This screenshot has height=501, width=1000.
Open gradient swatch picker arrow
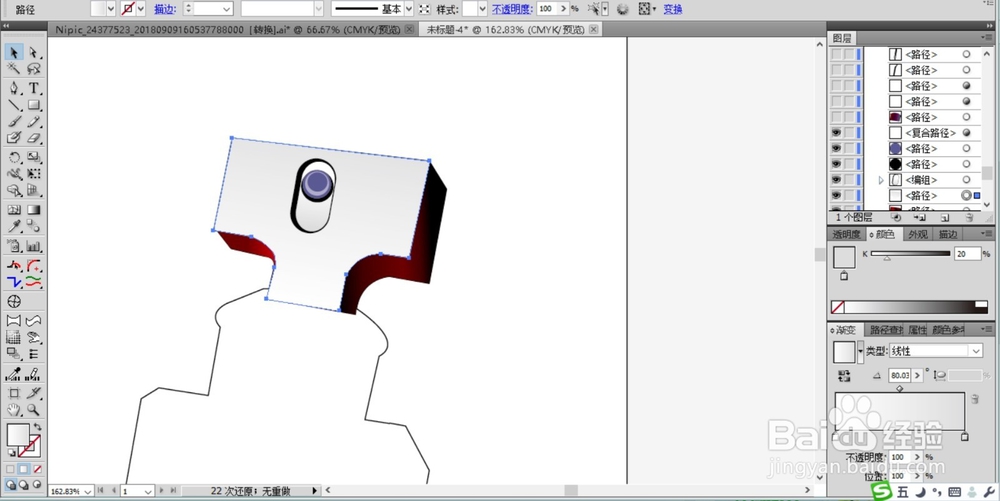(860, 351)
